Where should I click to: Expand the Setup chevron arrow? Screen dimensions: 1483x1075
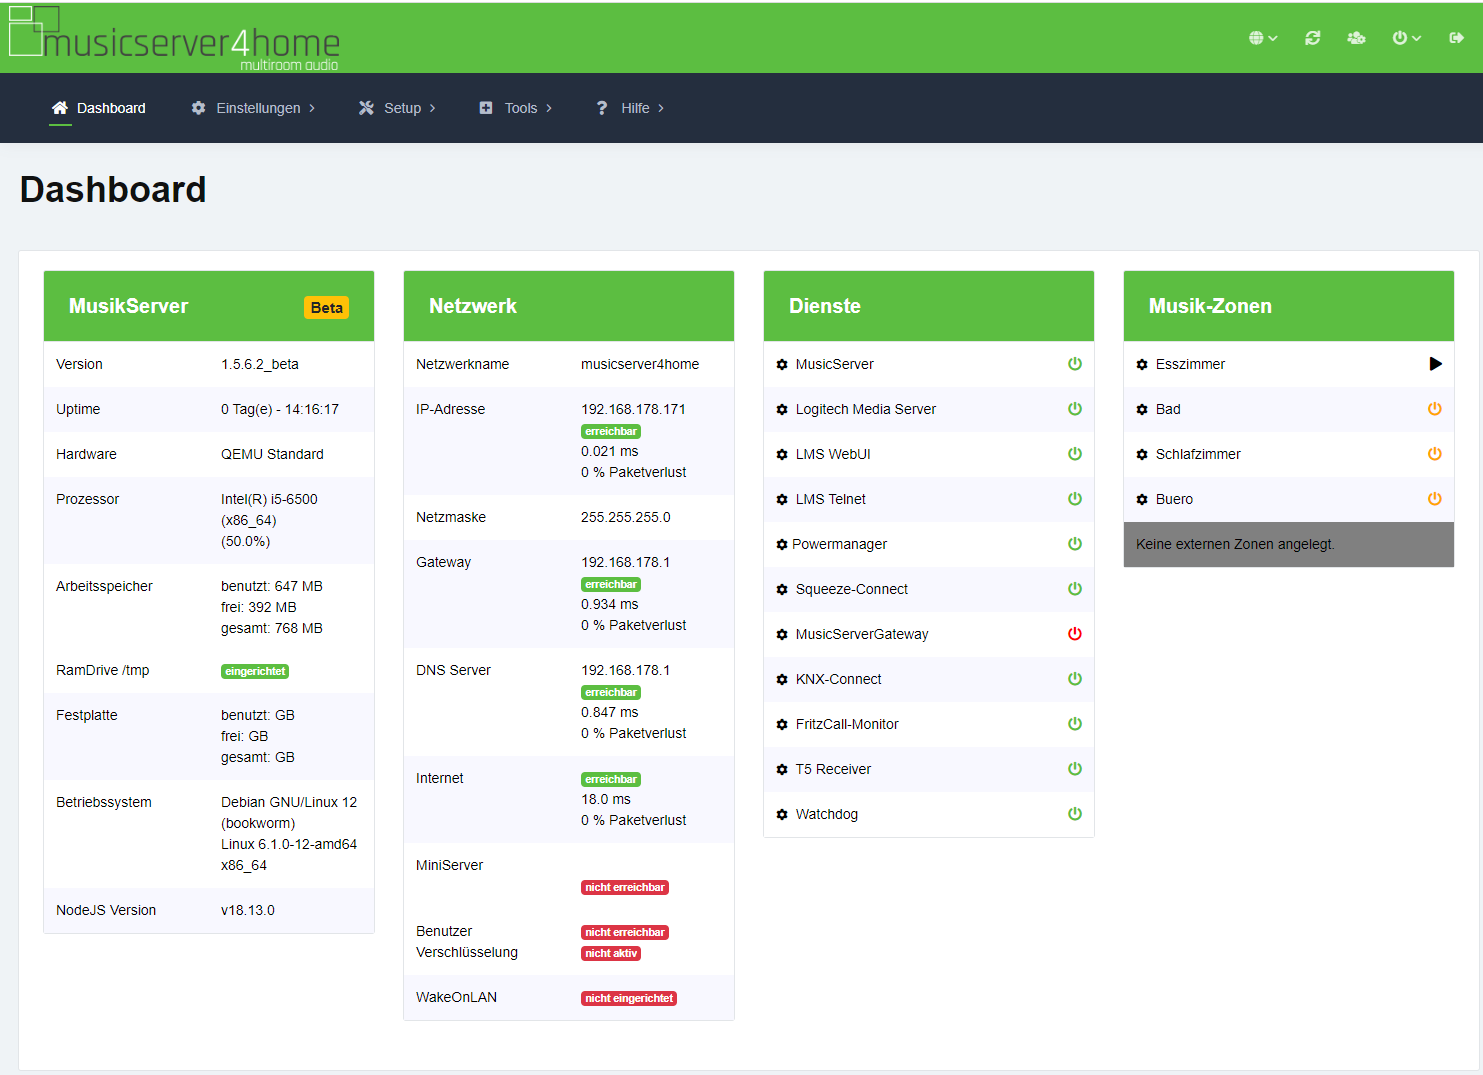(x=433, y=108)
